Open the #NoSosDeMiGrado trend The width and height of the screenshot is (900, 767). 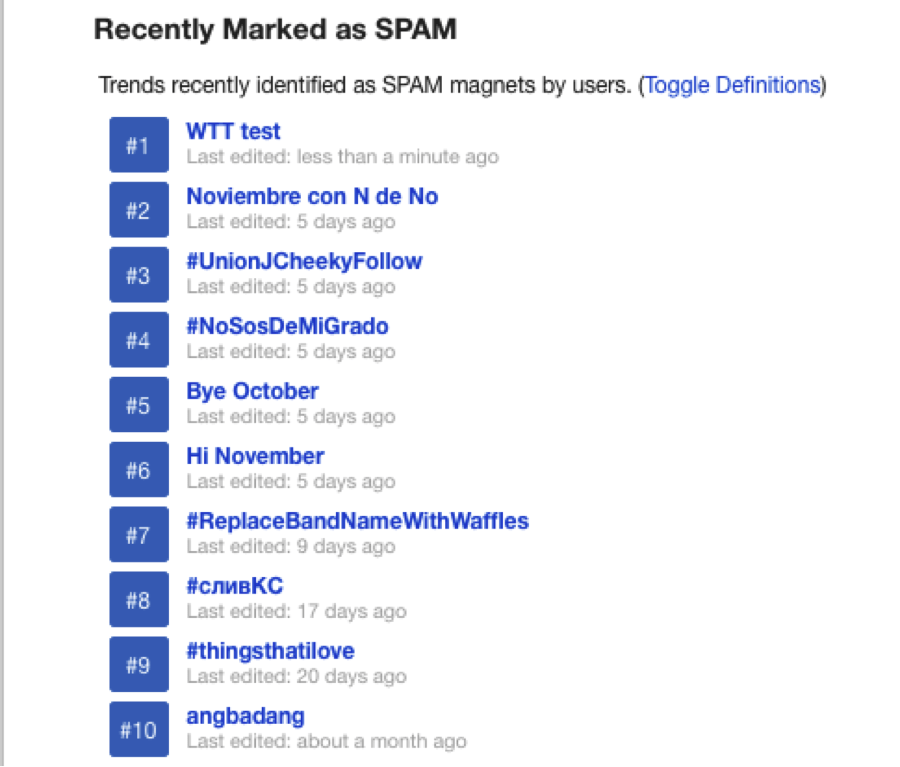[288, 326]
